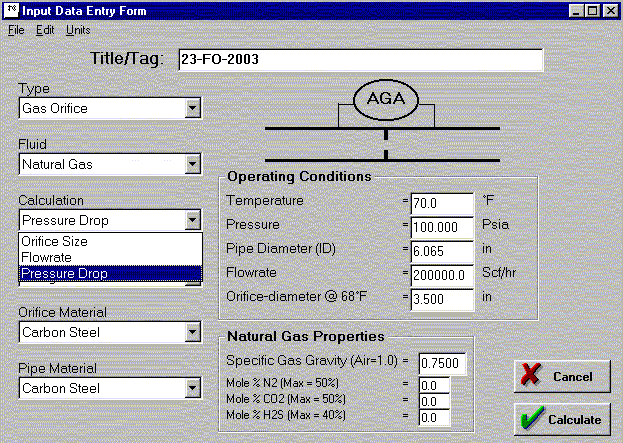Click the red X Cancel icon

point(531,374)
